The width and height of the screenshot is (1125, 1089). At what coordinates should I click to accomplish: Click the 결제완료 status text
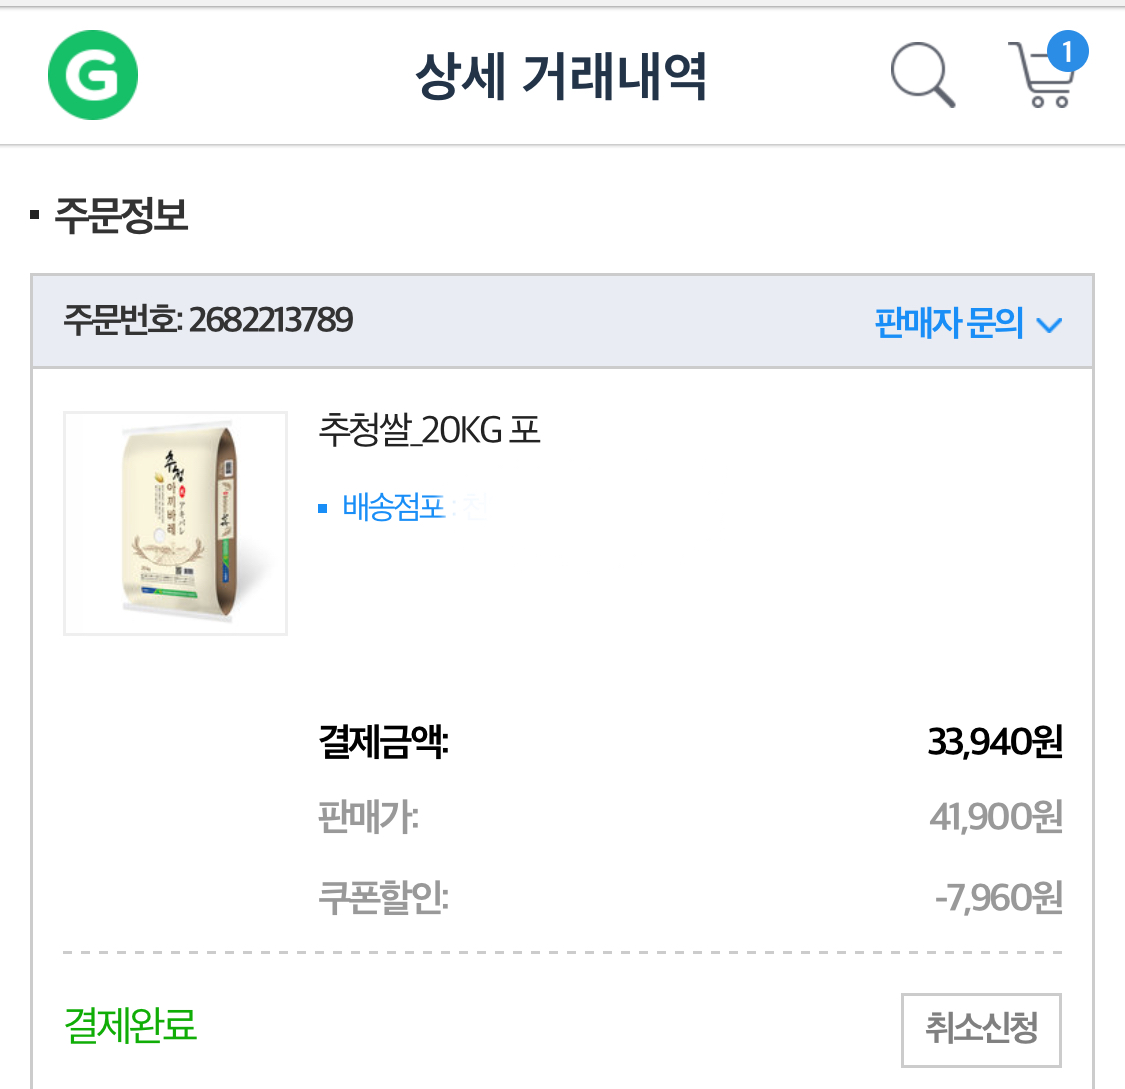tap(130, 1025)
